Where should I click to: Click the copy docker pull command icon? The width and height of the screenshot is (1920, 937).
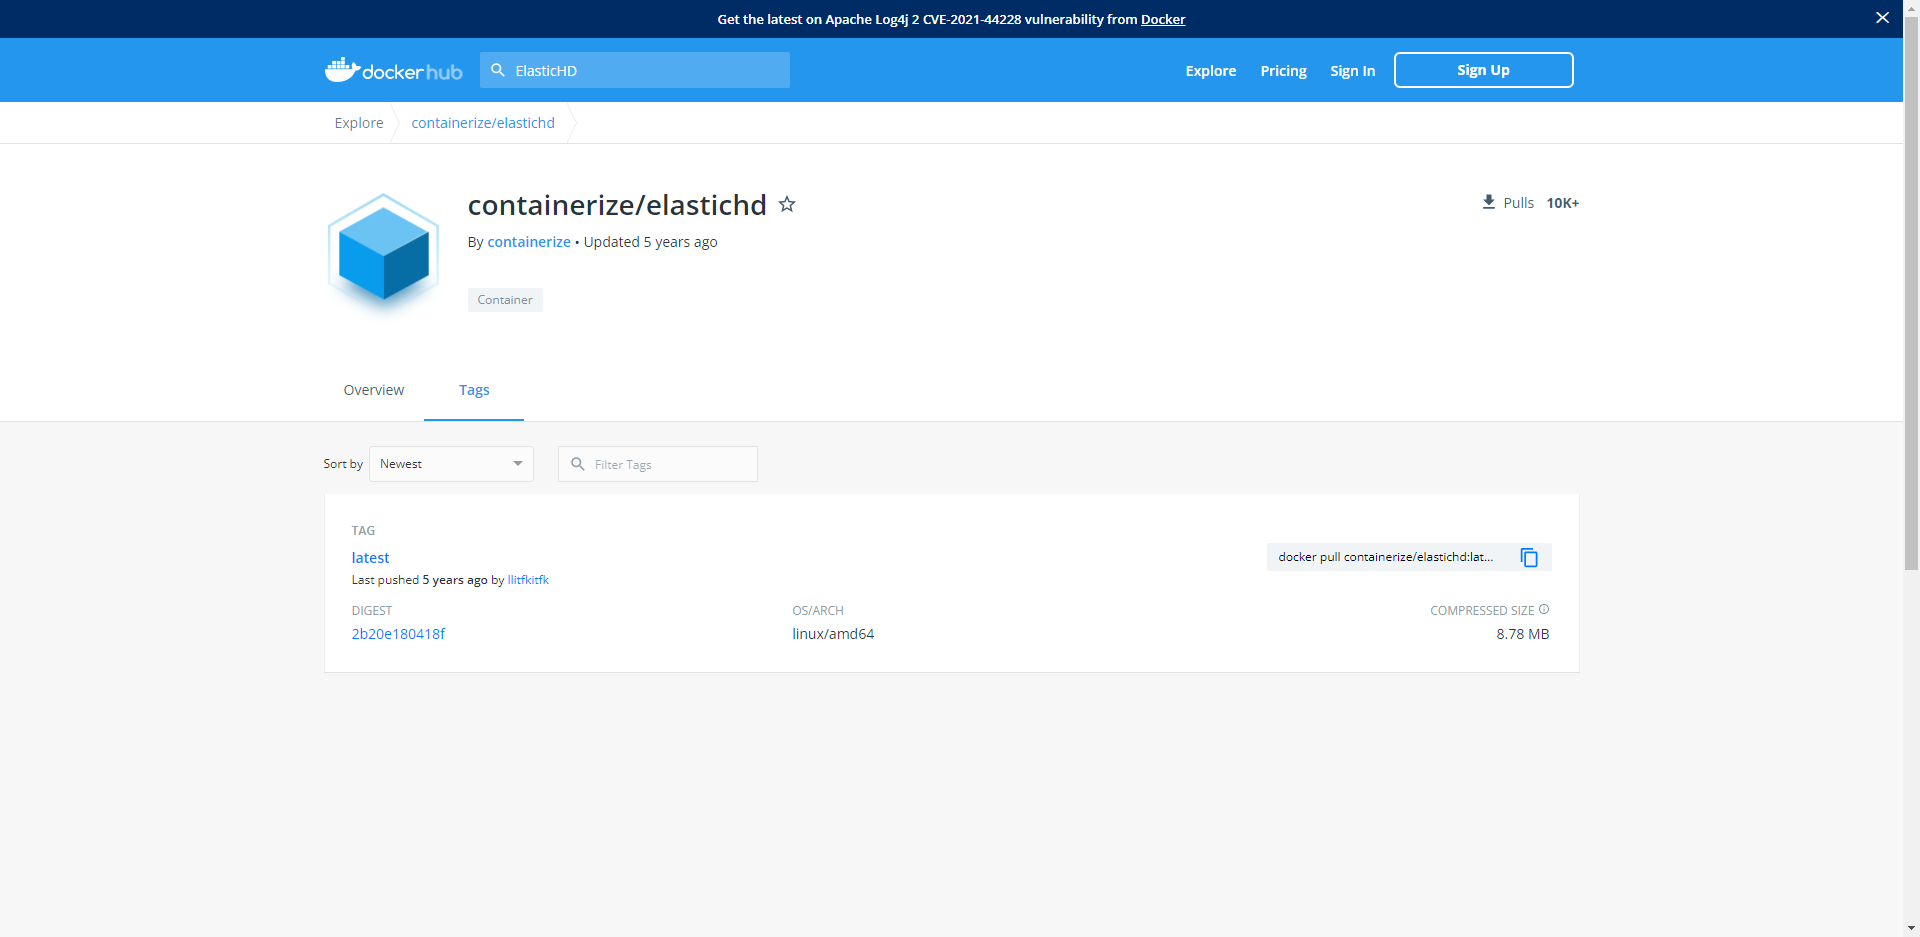point(1529,557)
